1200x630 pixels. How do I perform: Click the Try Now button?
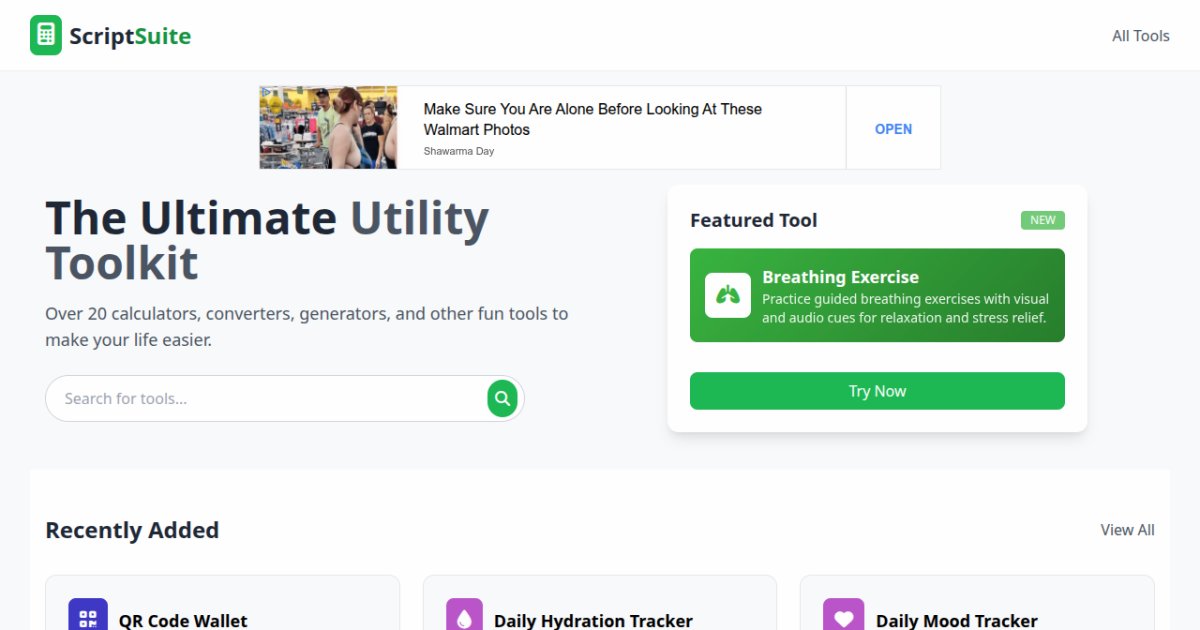[877, 391]
